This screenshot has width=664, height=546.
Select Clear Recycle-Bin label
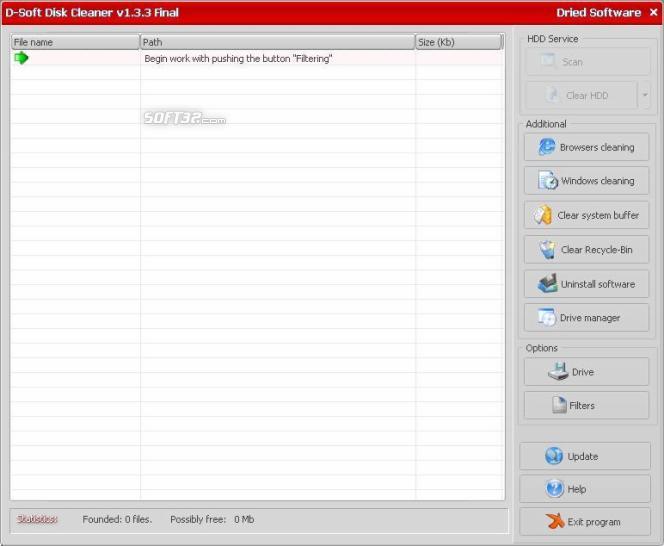coord(596,249)
